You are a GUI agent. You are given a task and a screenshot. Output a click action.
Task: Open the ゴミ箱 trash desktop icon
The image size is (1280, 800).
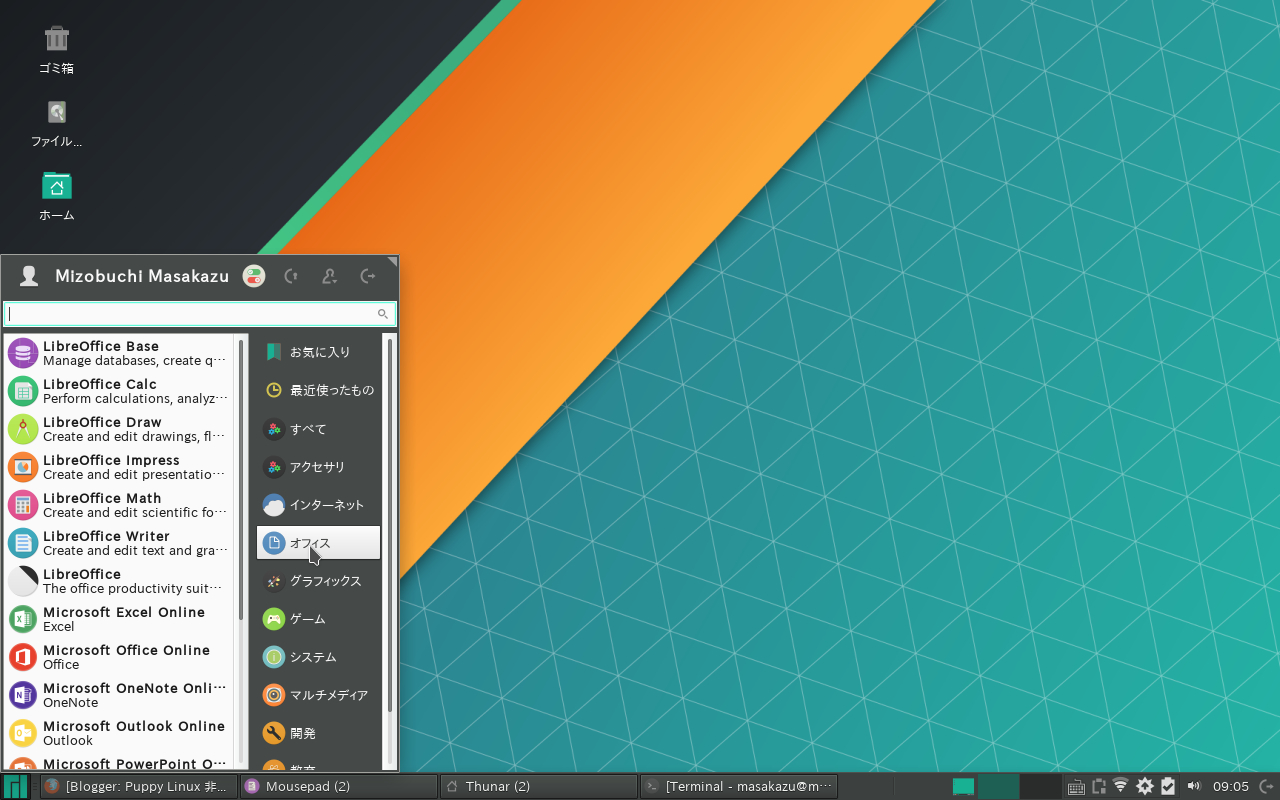pyautogui.click(x=57, y=50)
